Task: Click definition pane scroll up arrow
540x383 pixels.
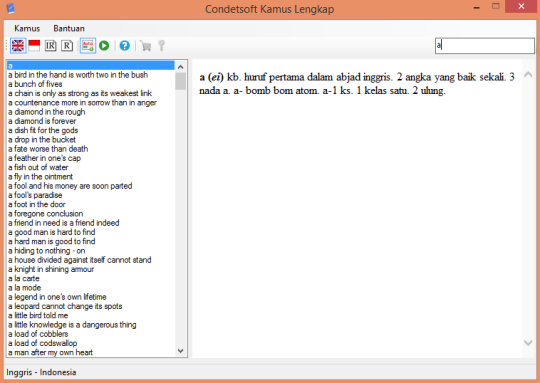Action: pos(528,74)
